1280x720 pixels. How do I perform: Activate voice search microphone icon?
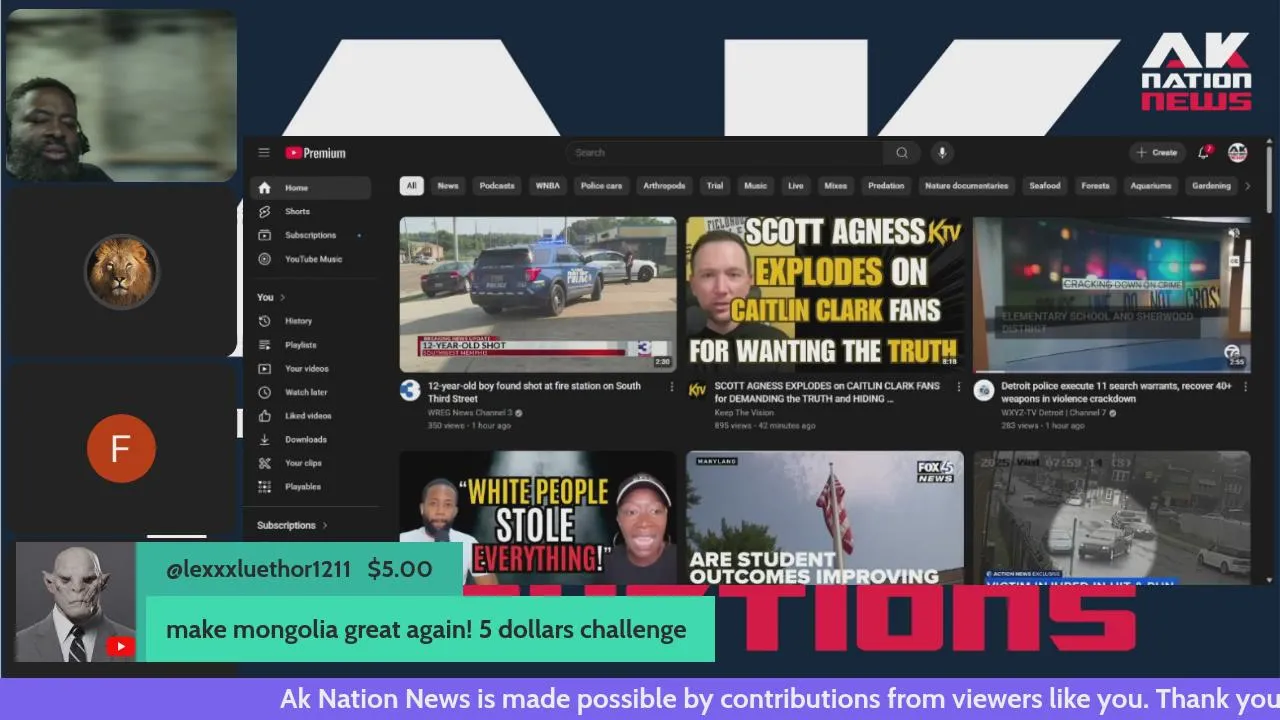coord(941,153)
